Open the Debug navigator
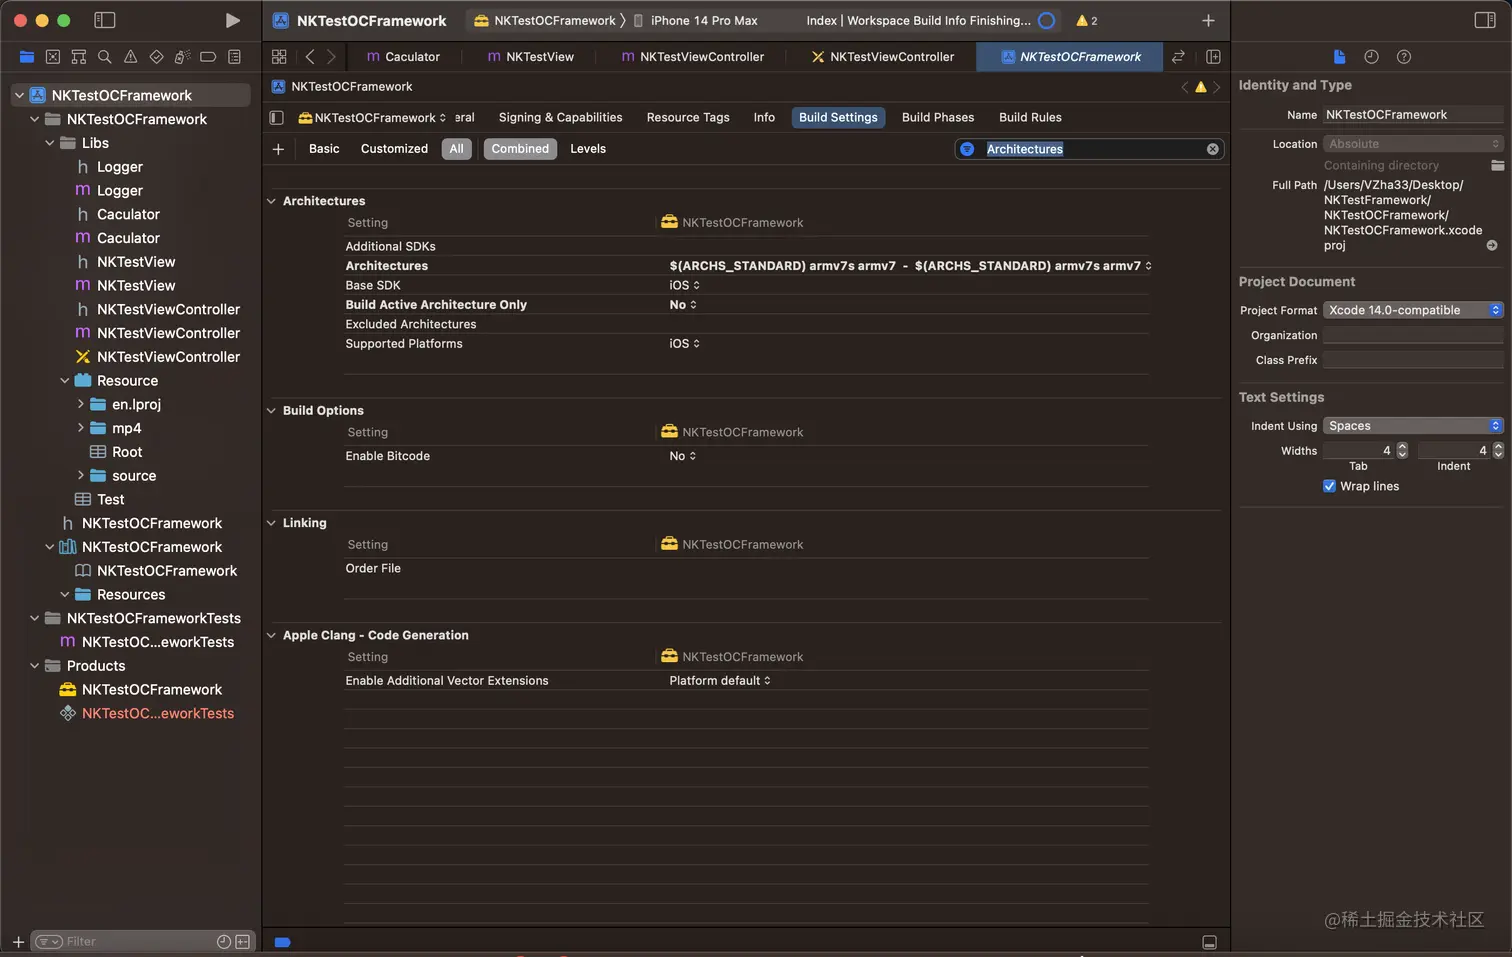1512x957 pixels. 182,57
